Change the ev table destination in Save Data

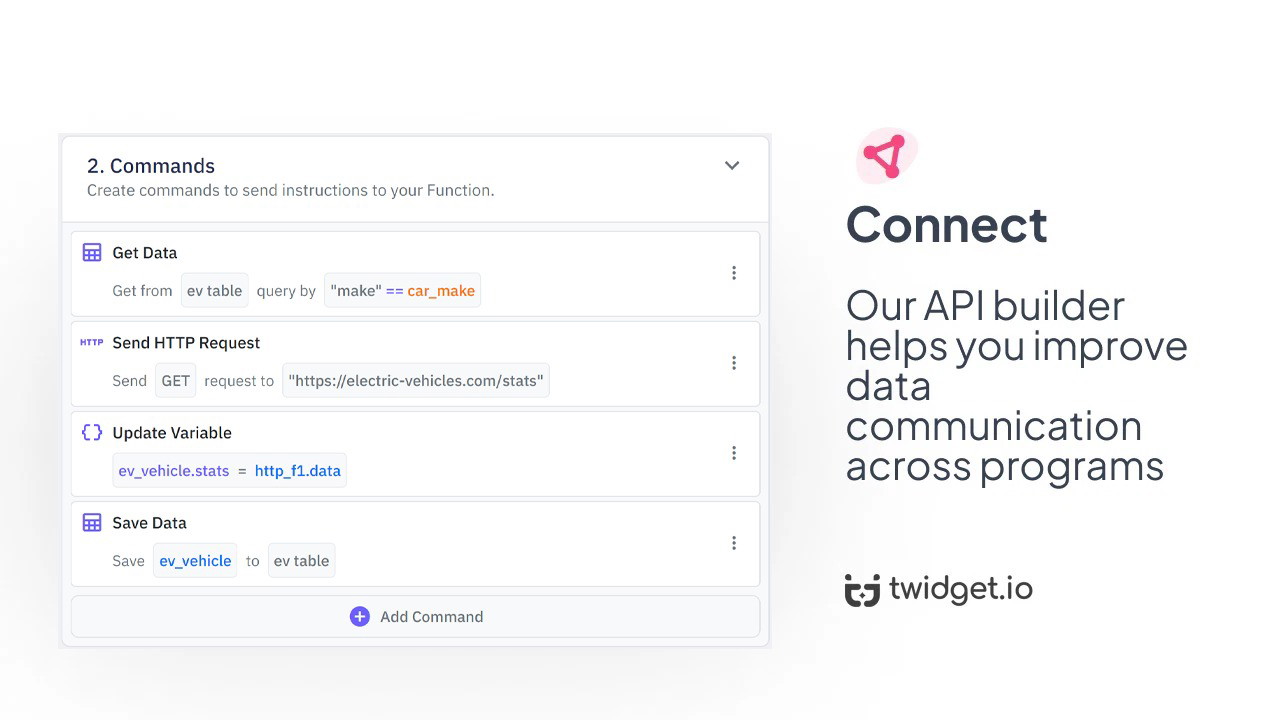coord(301,561)
